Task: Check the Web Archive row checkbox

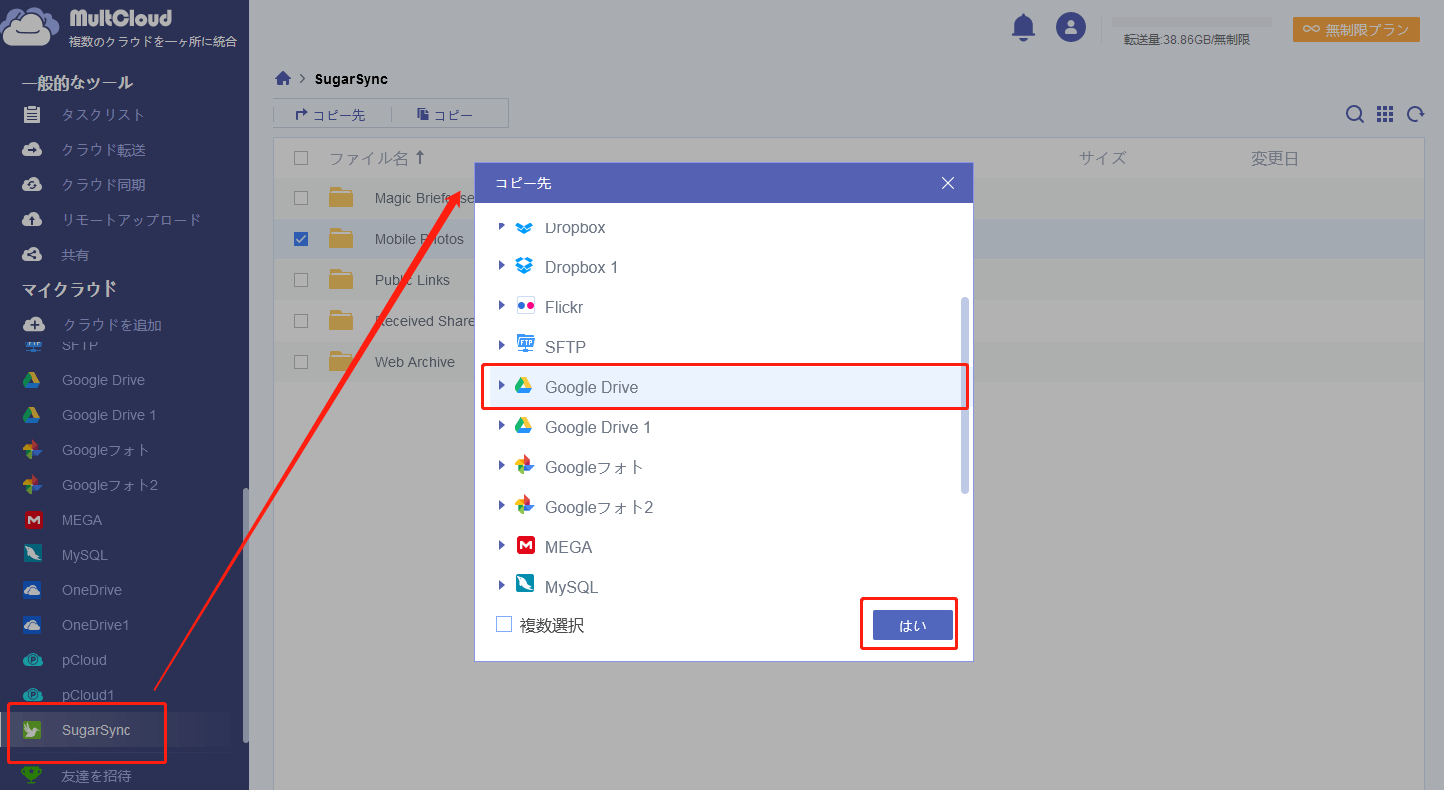Action: click(x=301, y=362)
